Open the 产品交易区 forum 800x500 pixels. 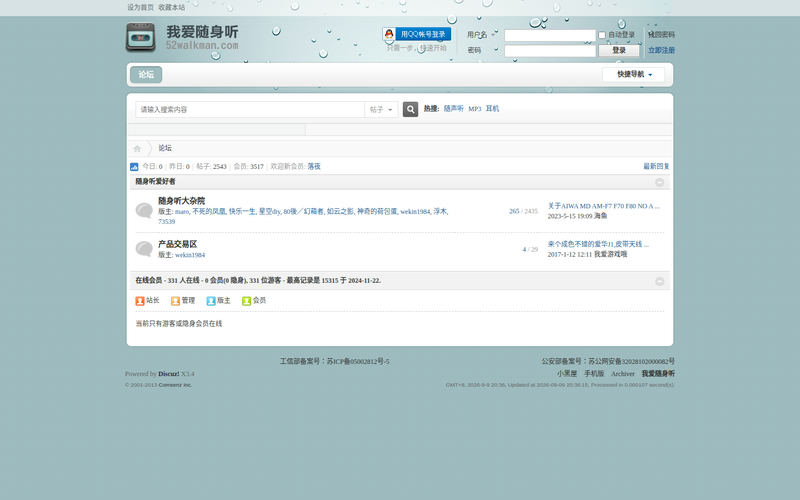pyautogui.click(x=178, y=244)
